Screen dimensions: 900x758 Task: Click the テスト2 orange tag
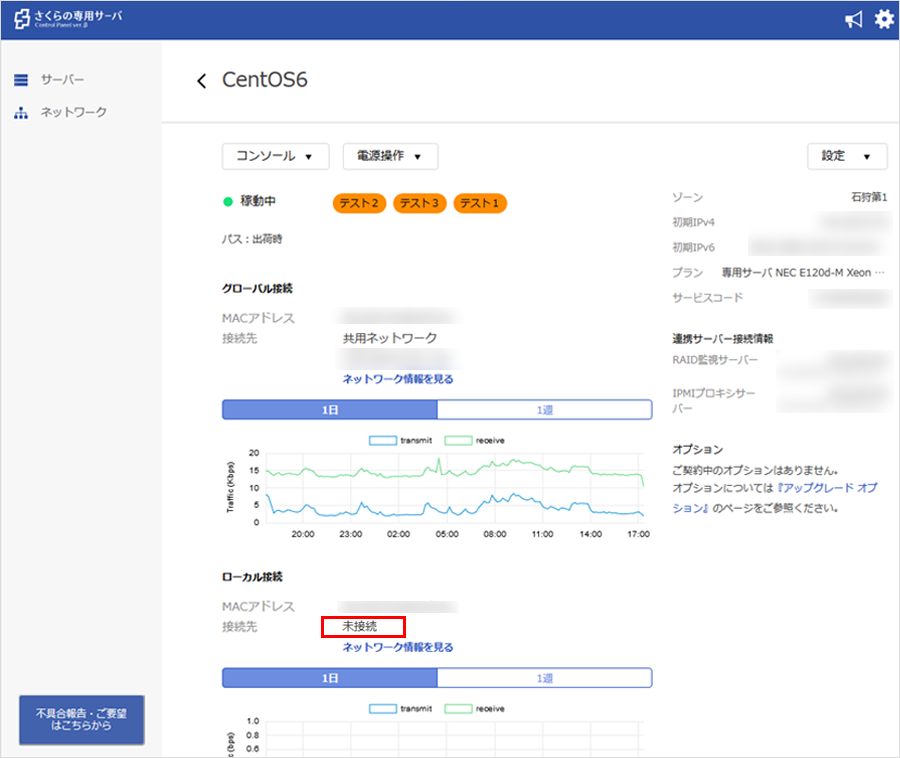pos(359,204)
